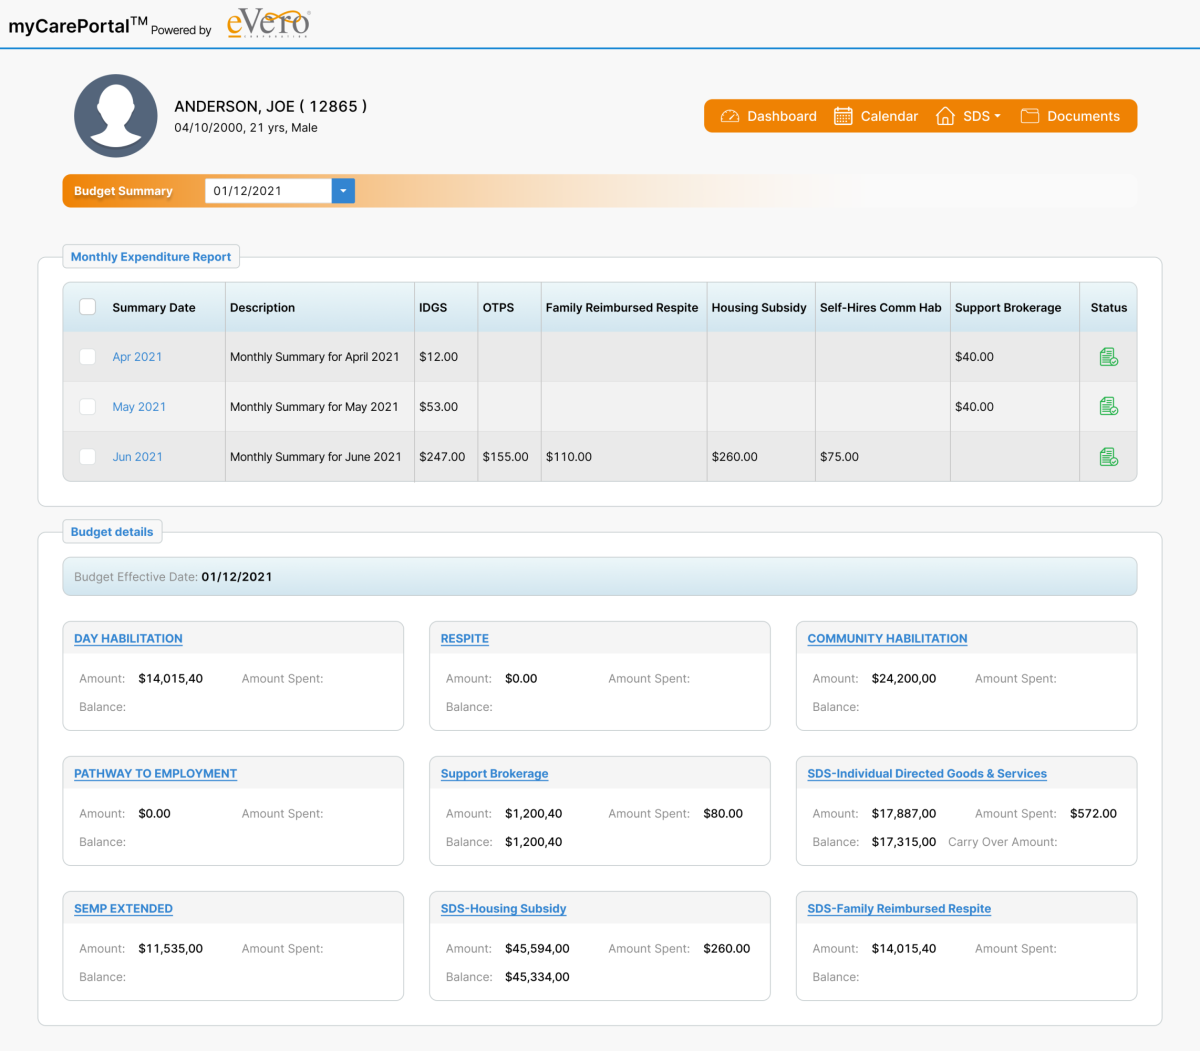Expand the 01/12/2021 date selection field
Screen dimensions: 1200x1051
pyautogui.click(x=268, y=190)
